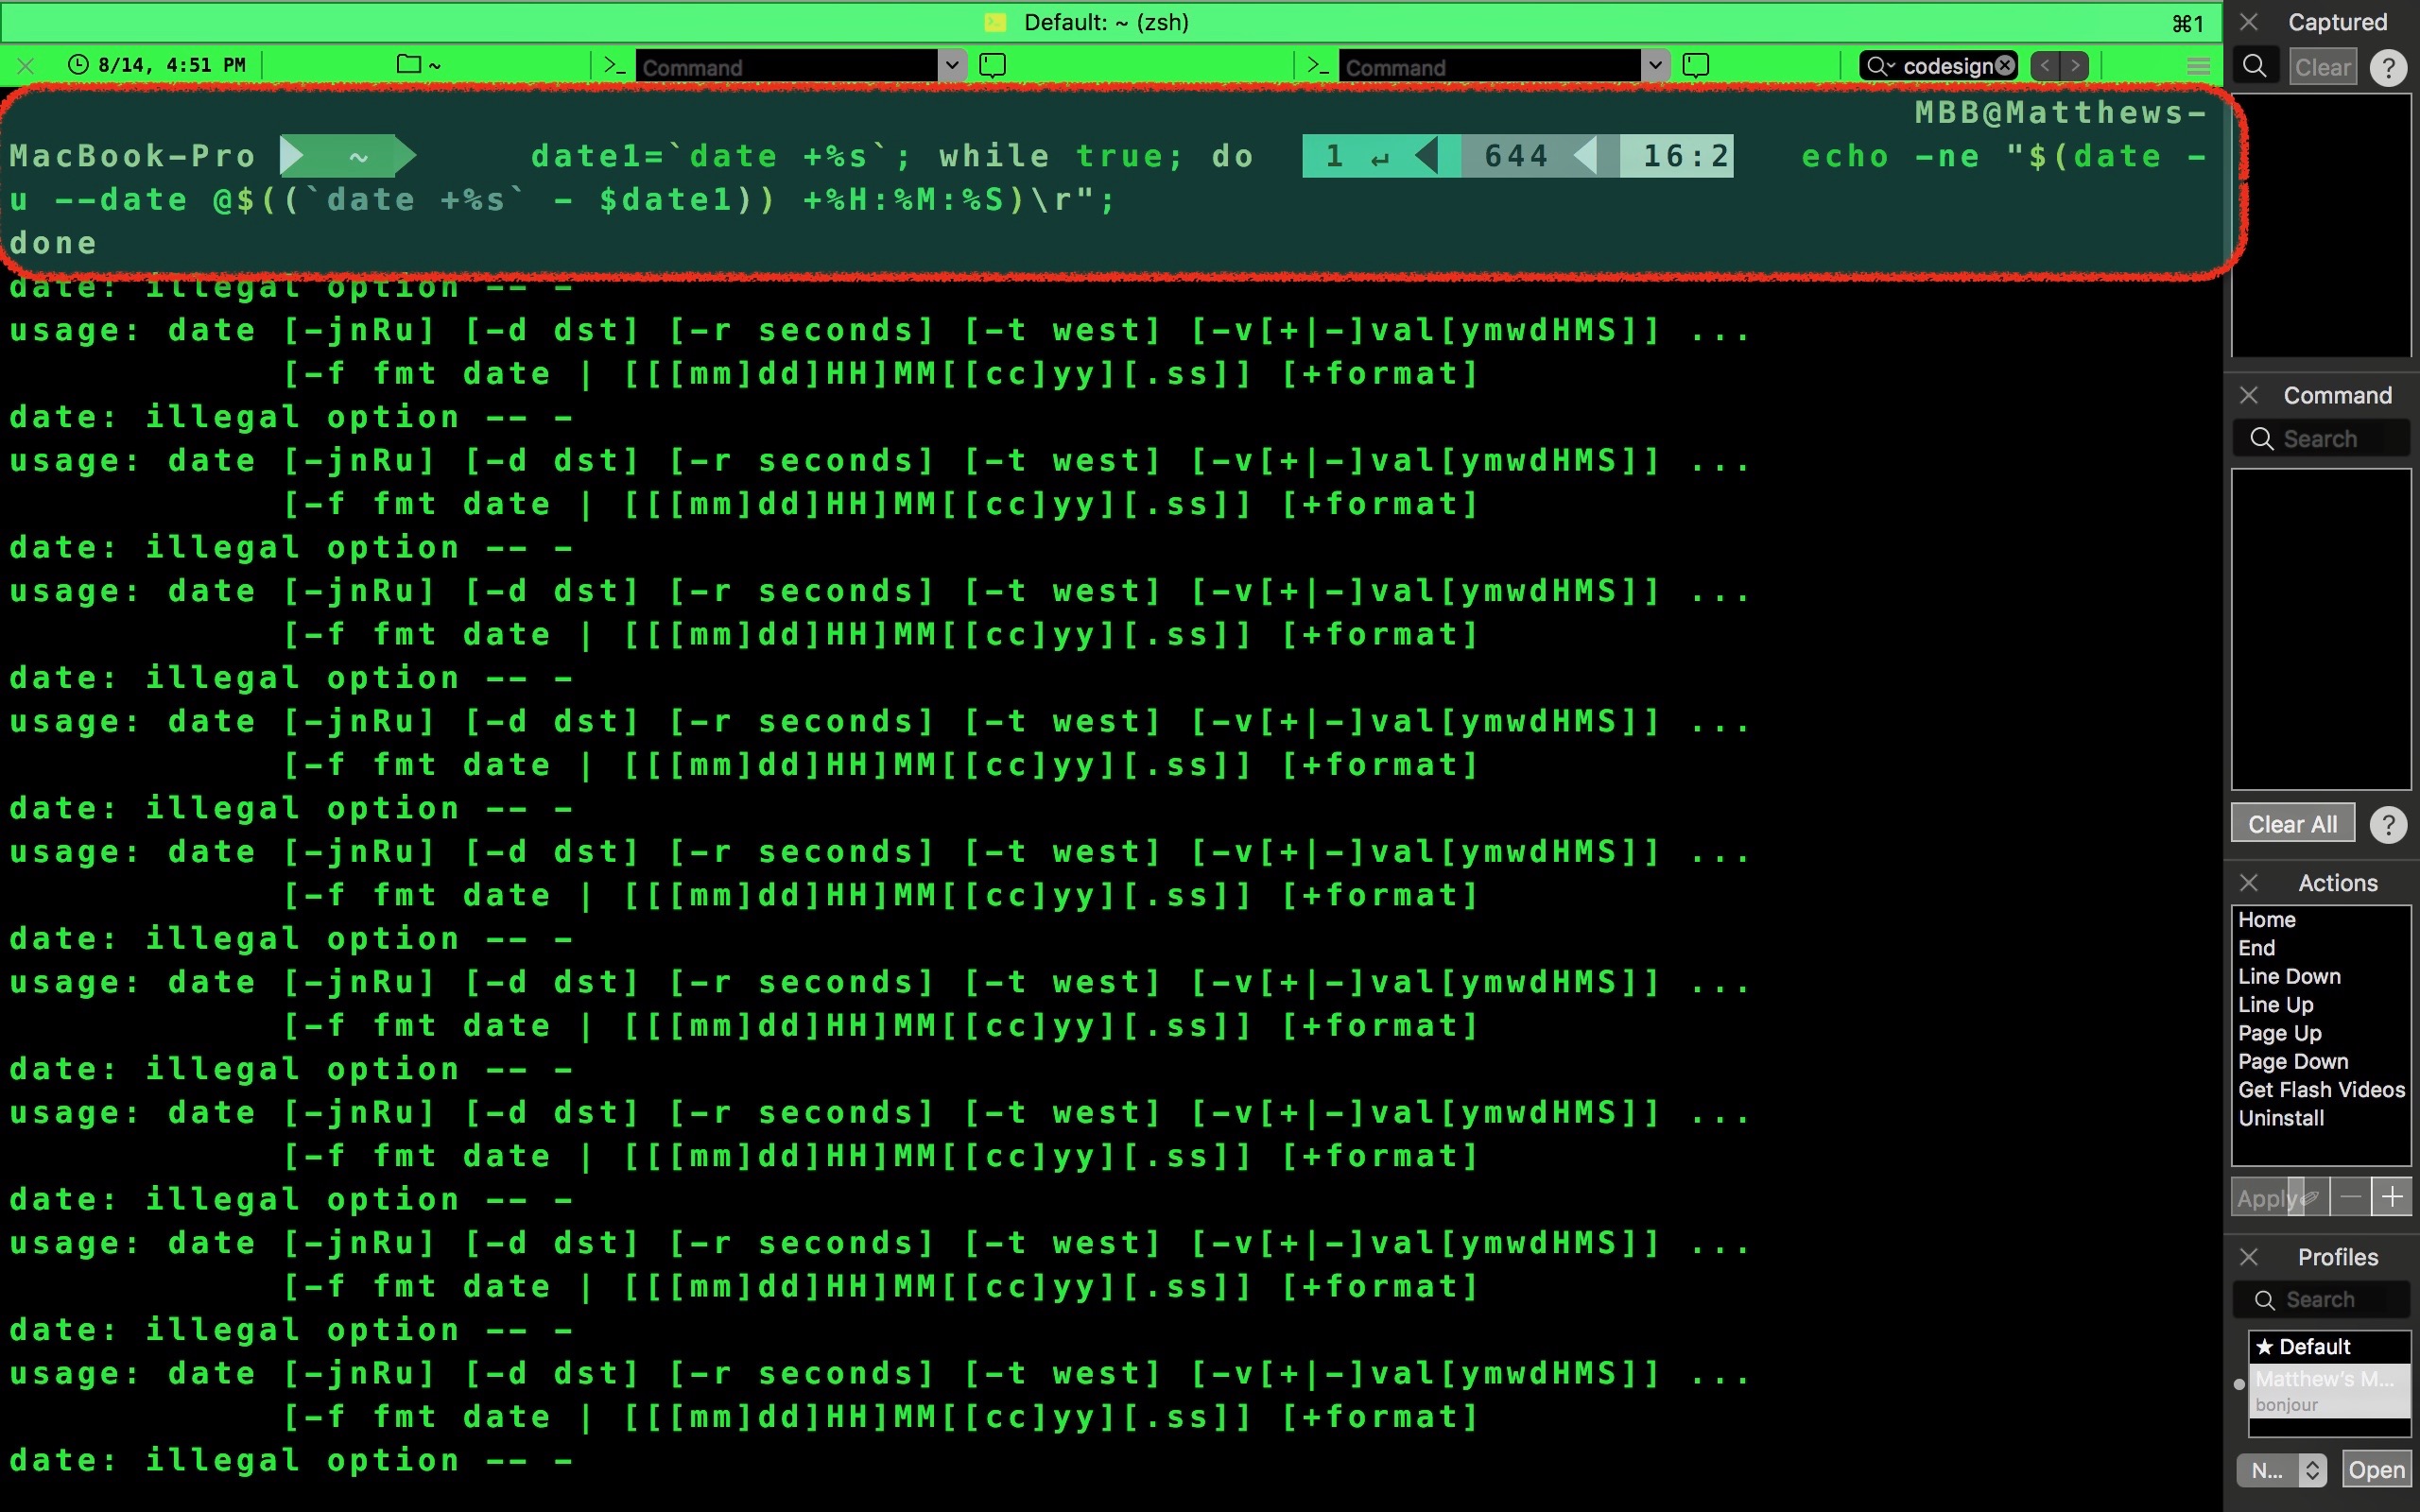Screen dimensions: 2420x1512
Task: Click the second composer speech-bubble icon
Action: [1696, 66]
